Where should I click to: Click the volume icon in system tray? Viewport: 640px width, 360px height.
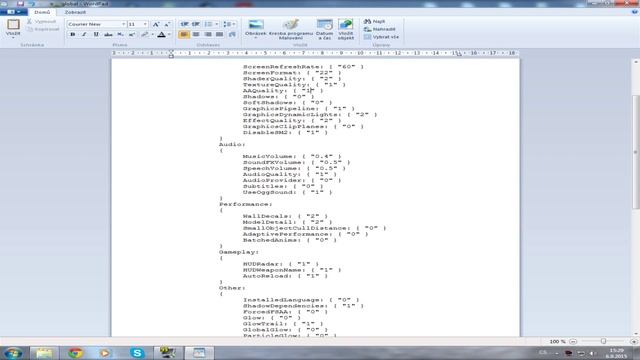click(x=592, y=353)
